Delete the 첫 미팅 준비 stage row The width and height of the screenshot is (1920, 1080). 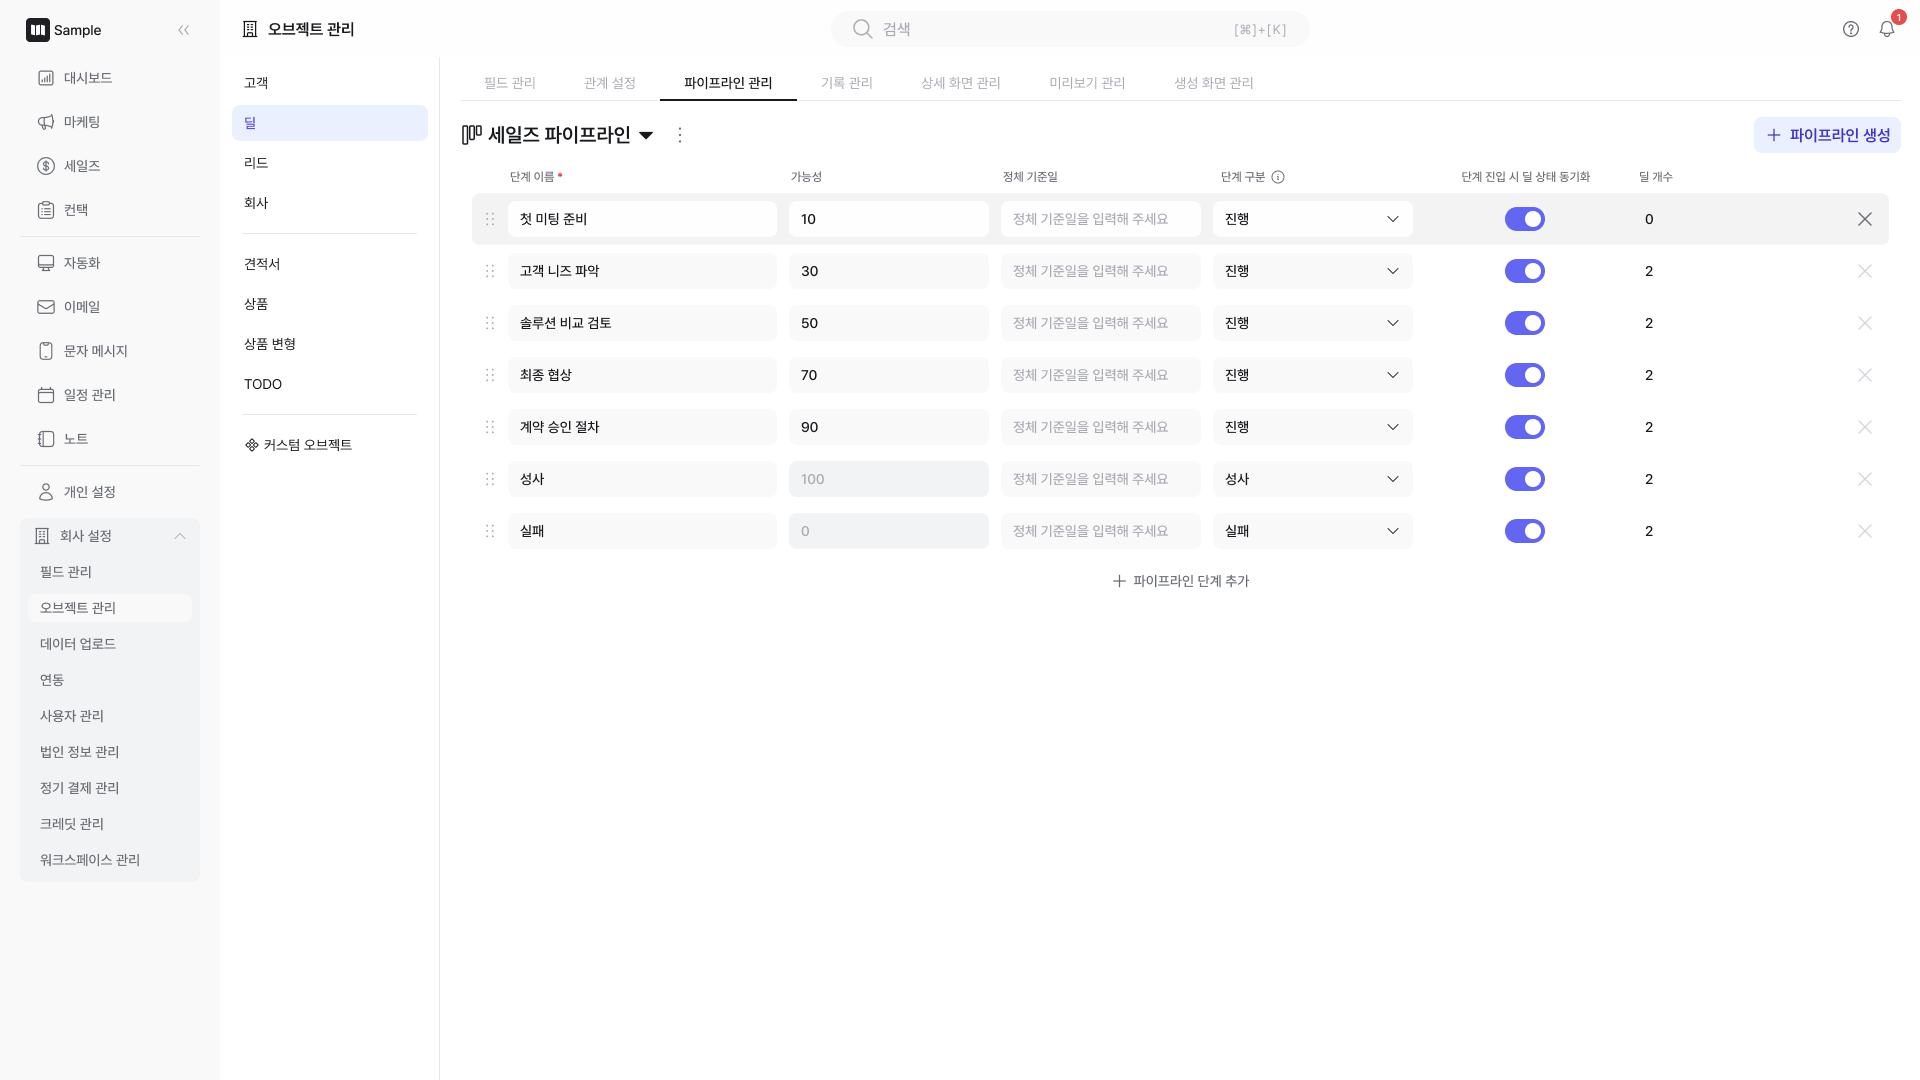1865,219
